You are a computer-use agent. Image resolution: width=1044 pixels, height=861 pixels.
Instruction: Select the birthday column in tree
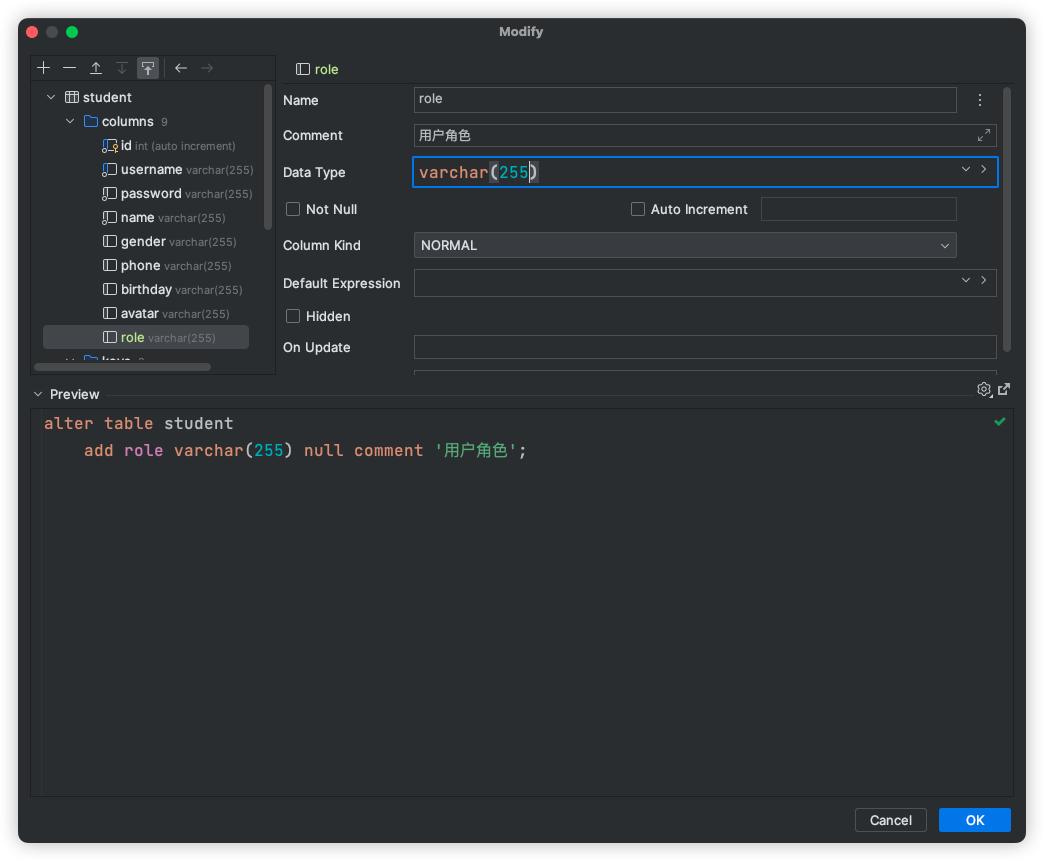coord(146,290)
